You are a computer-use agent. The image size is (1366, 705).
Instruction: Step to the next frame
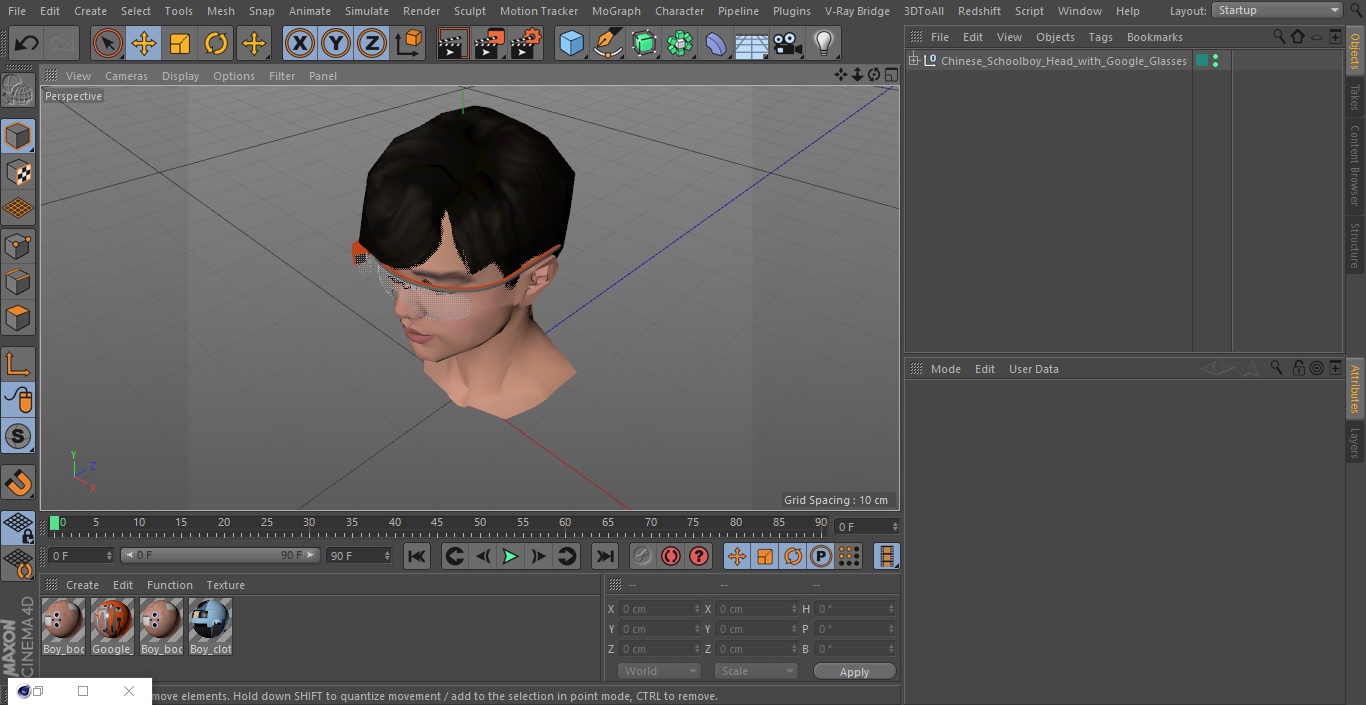tap(538, 556)
